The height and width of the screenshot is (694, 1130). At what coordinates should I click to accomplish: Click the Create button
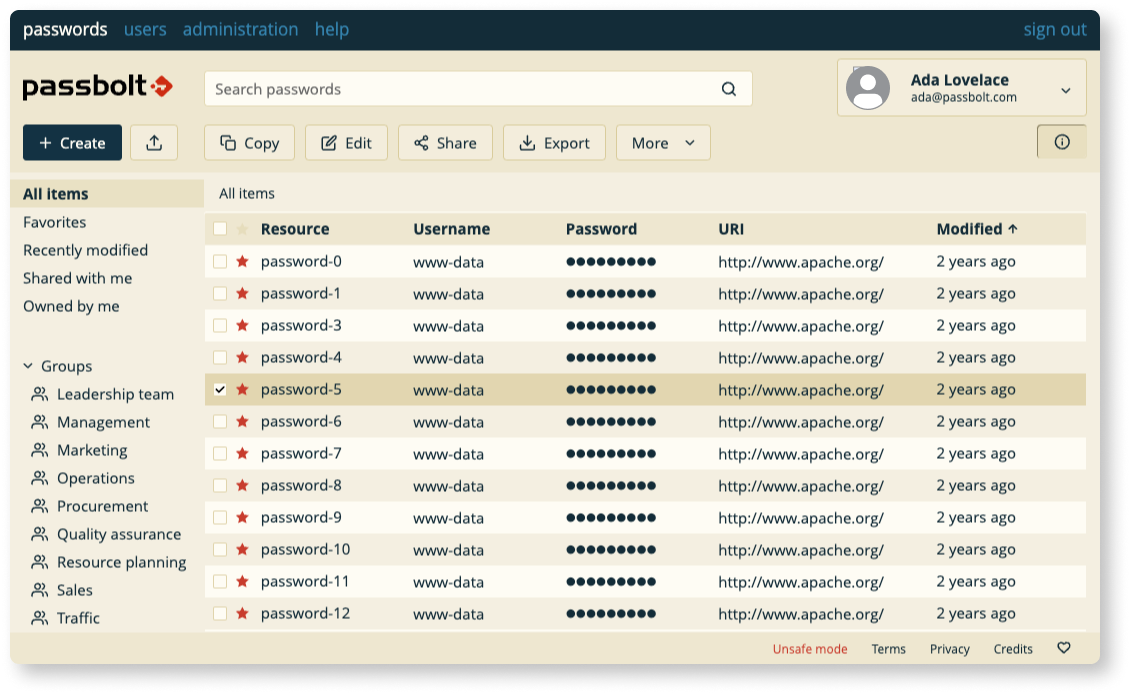[72, 143]
